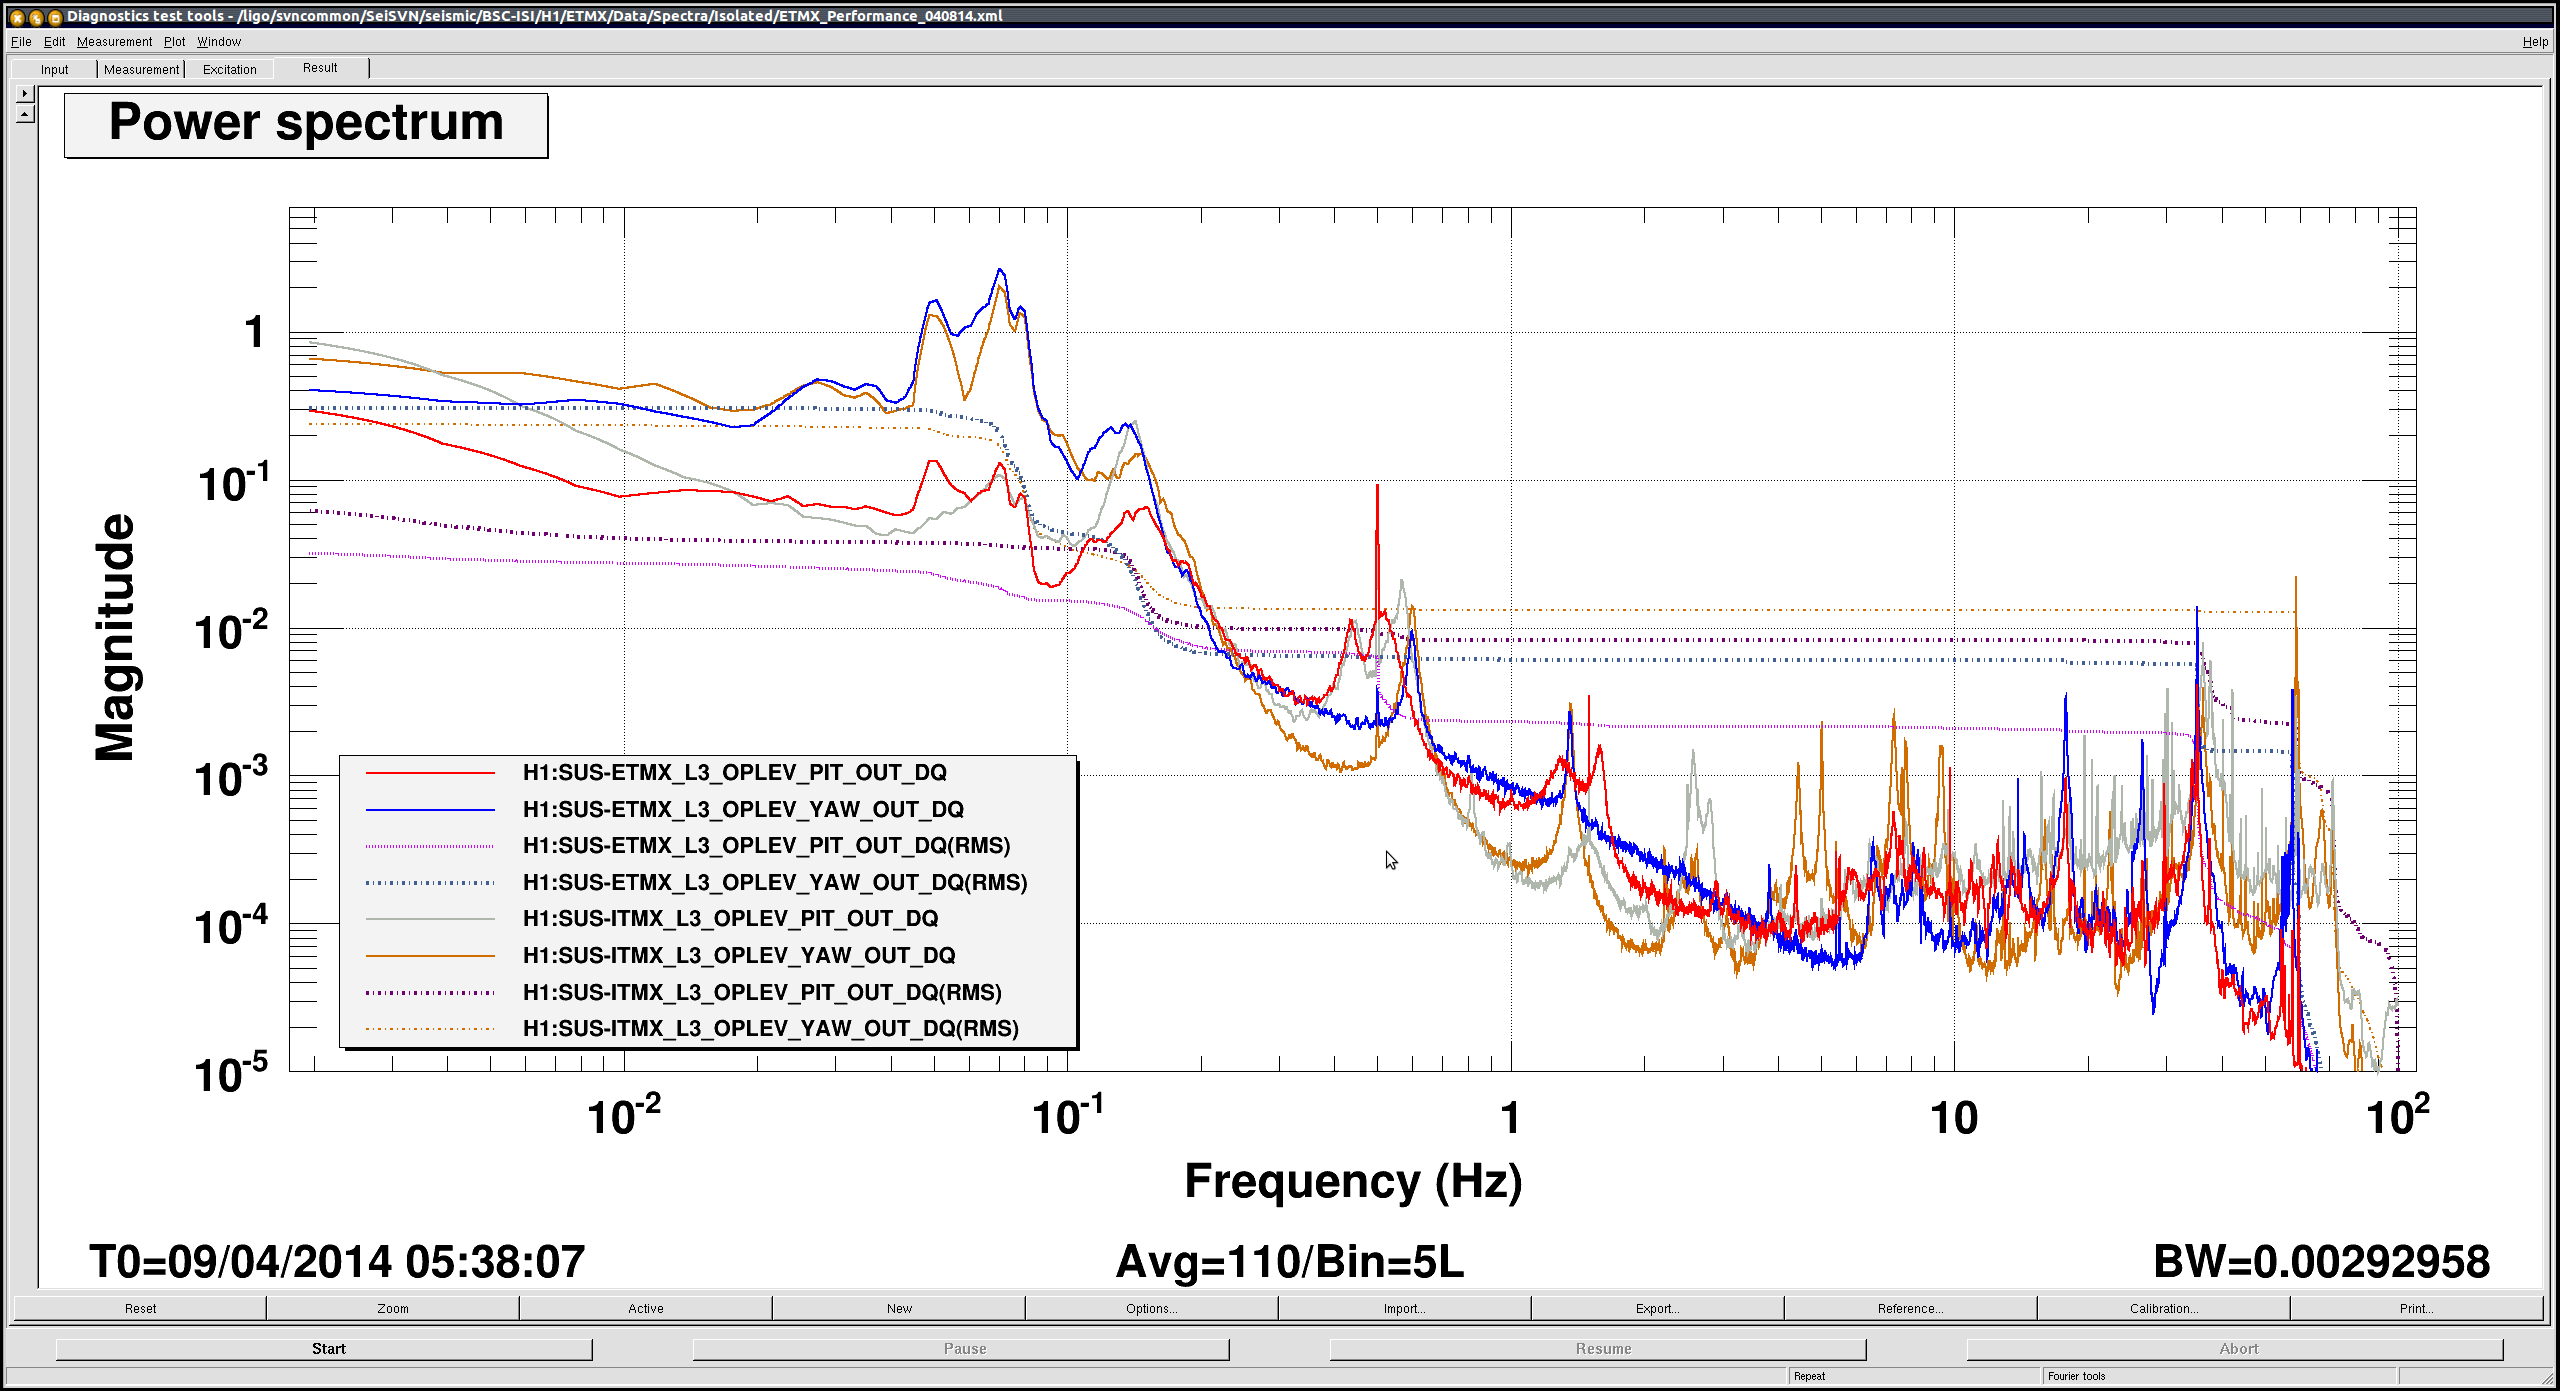Click the Magnitude axis label
This screenshot has height=1391, width=2560.
pyautogui.click(x=114, y=638)
